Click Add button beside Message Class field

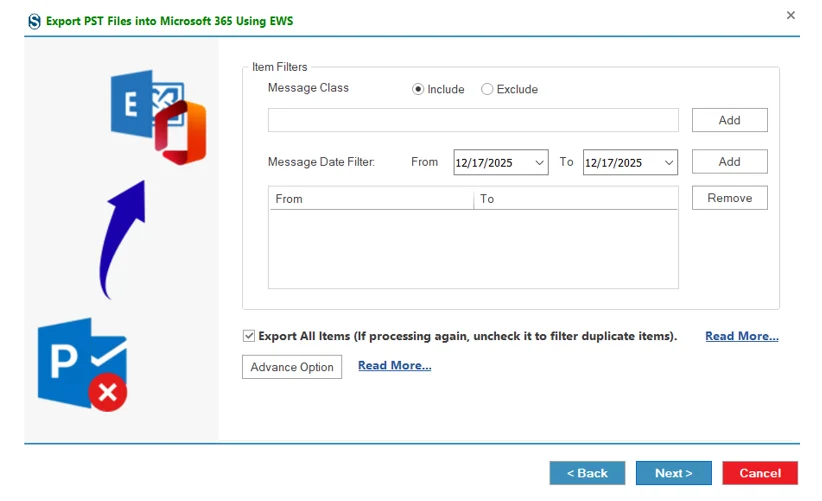coord(729,120)
